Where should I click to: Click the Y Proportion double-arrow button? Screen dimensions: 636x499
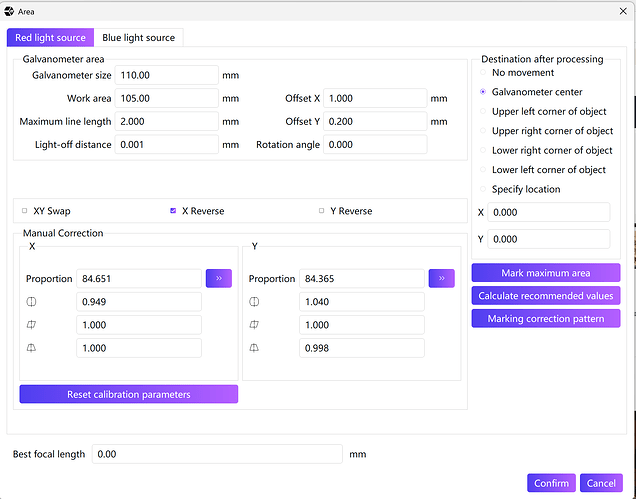[x=441, y=278]
